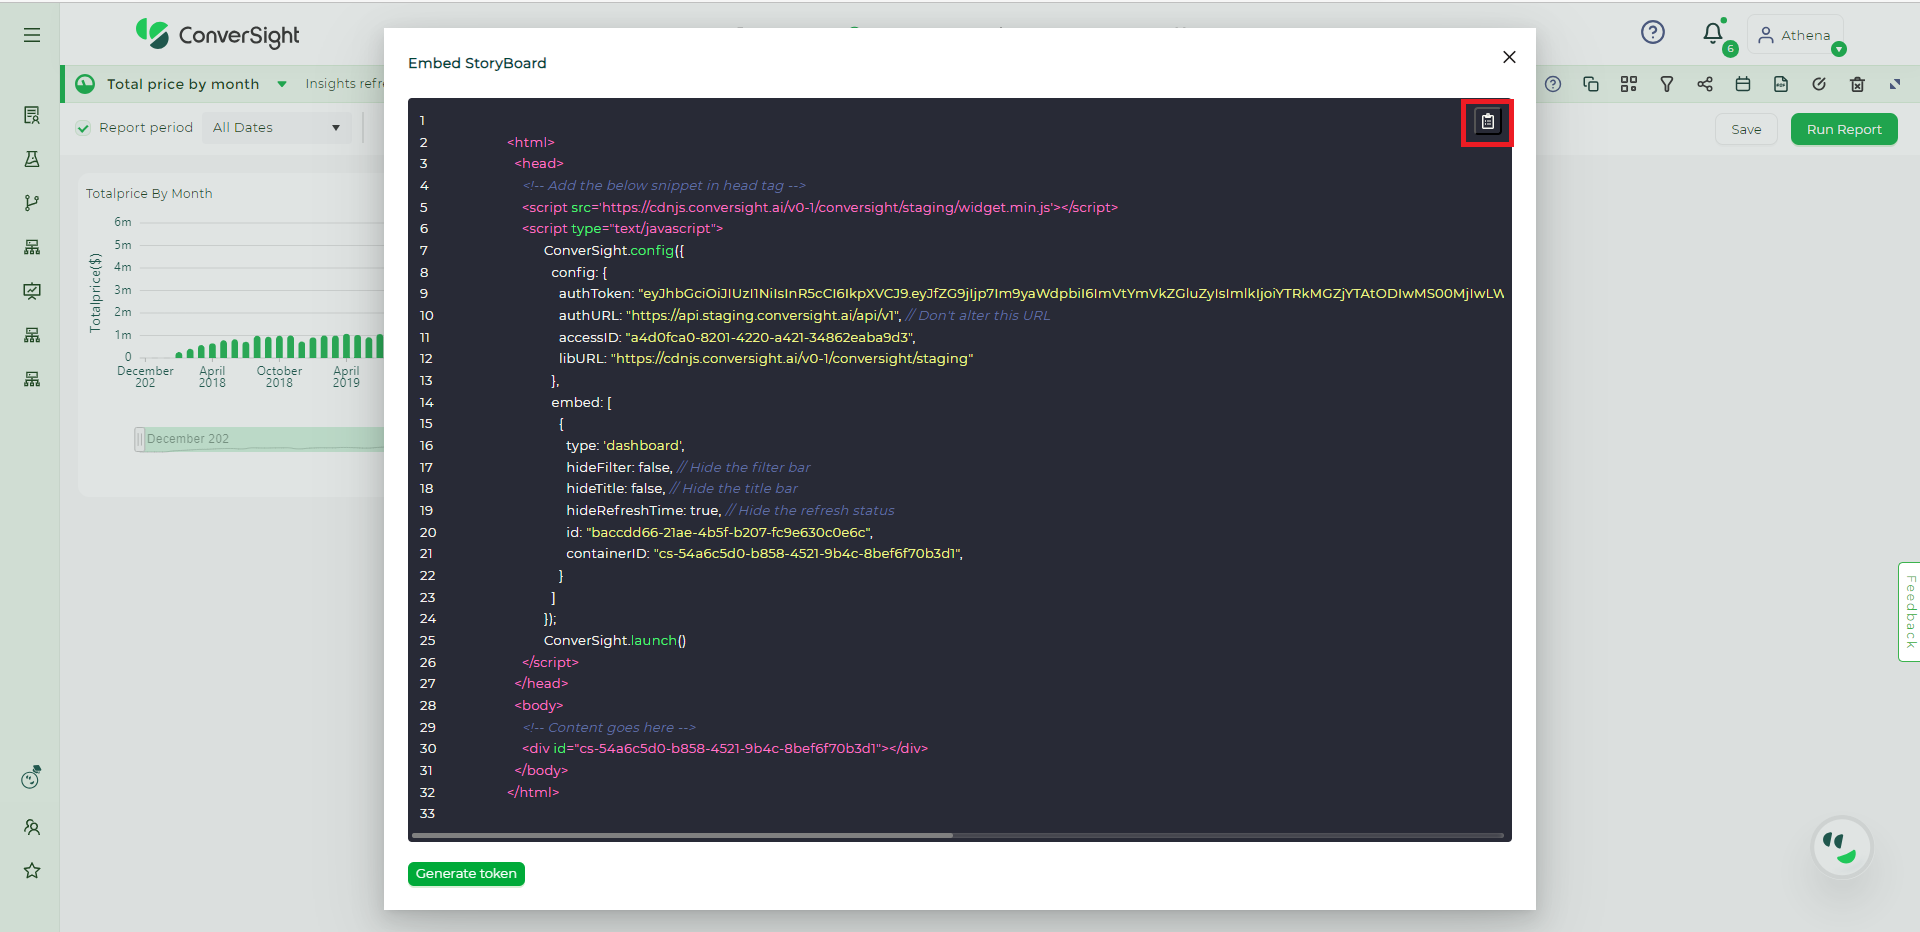Click the share toolbar icon
The image size is (1920, 932).
(x=1705, y=84)
